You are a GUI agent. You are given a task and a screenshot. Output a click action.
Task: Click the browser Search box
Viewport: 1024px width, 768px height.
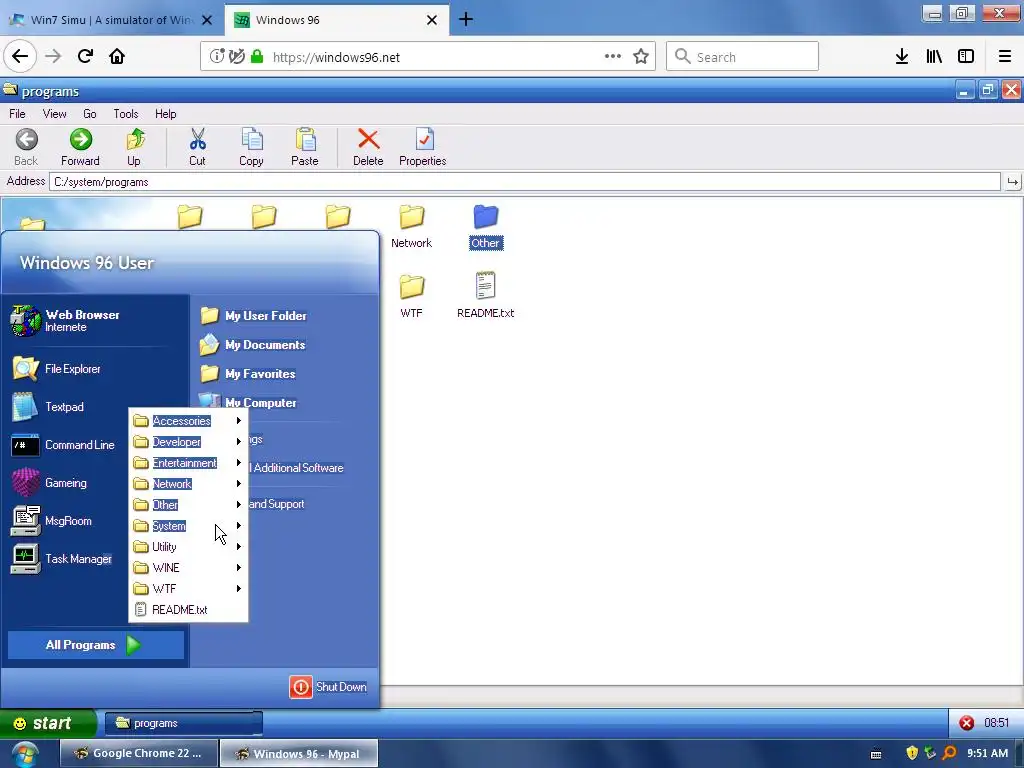pyautogui.click(x=742, y=57)
